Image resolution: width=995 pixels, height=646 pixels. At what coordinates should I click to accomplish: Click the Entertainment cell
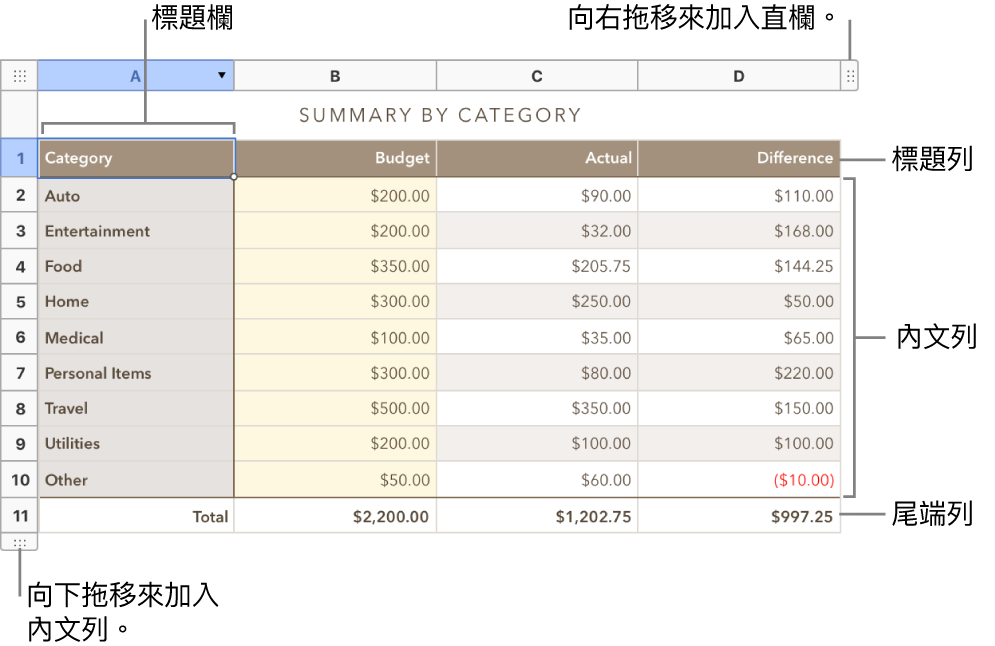click(x=137, y=231)
